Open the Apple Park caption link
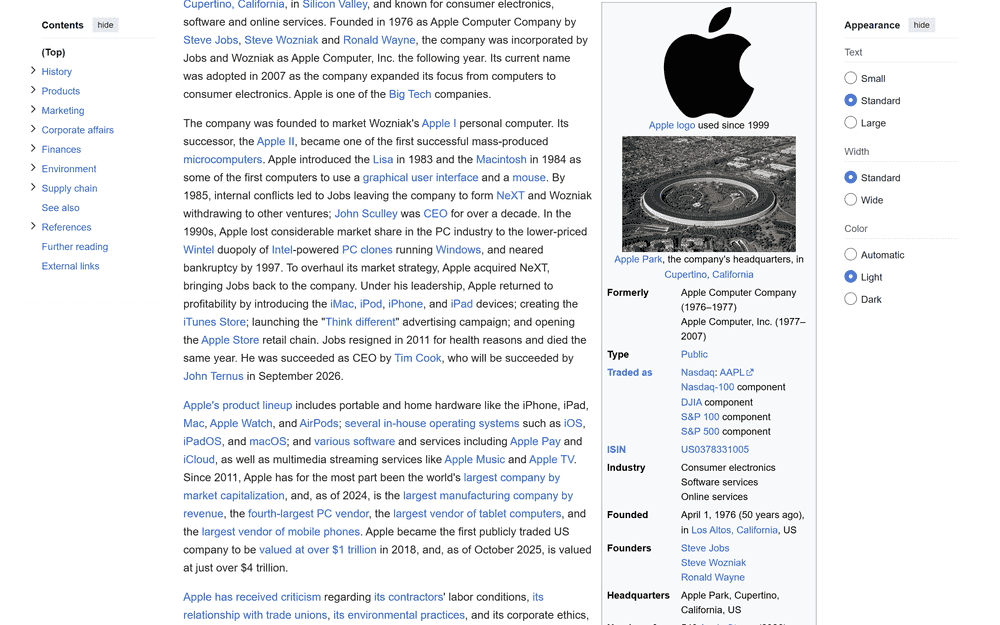Image resolution: width=1000 pixels, height=625 pixels. tap(638, 260)
